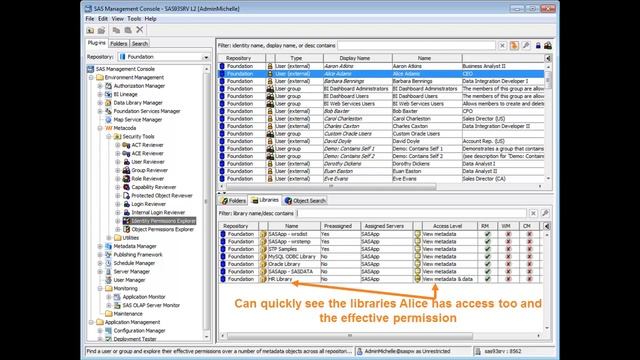640x360 pixels.
Task: Click the up-folder icon in main toolbar
Action: point(90,30)
